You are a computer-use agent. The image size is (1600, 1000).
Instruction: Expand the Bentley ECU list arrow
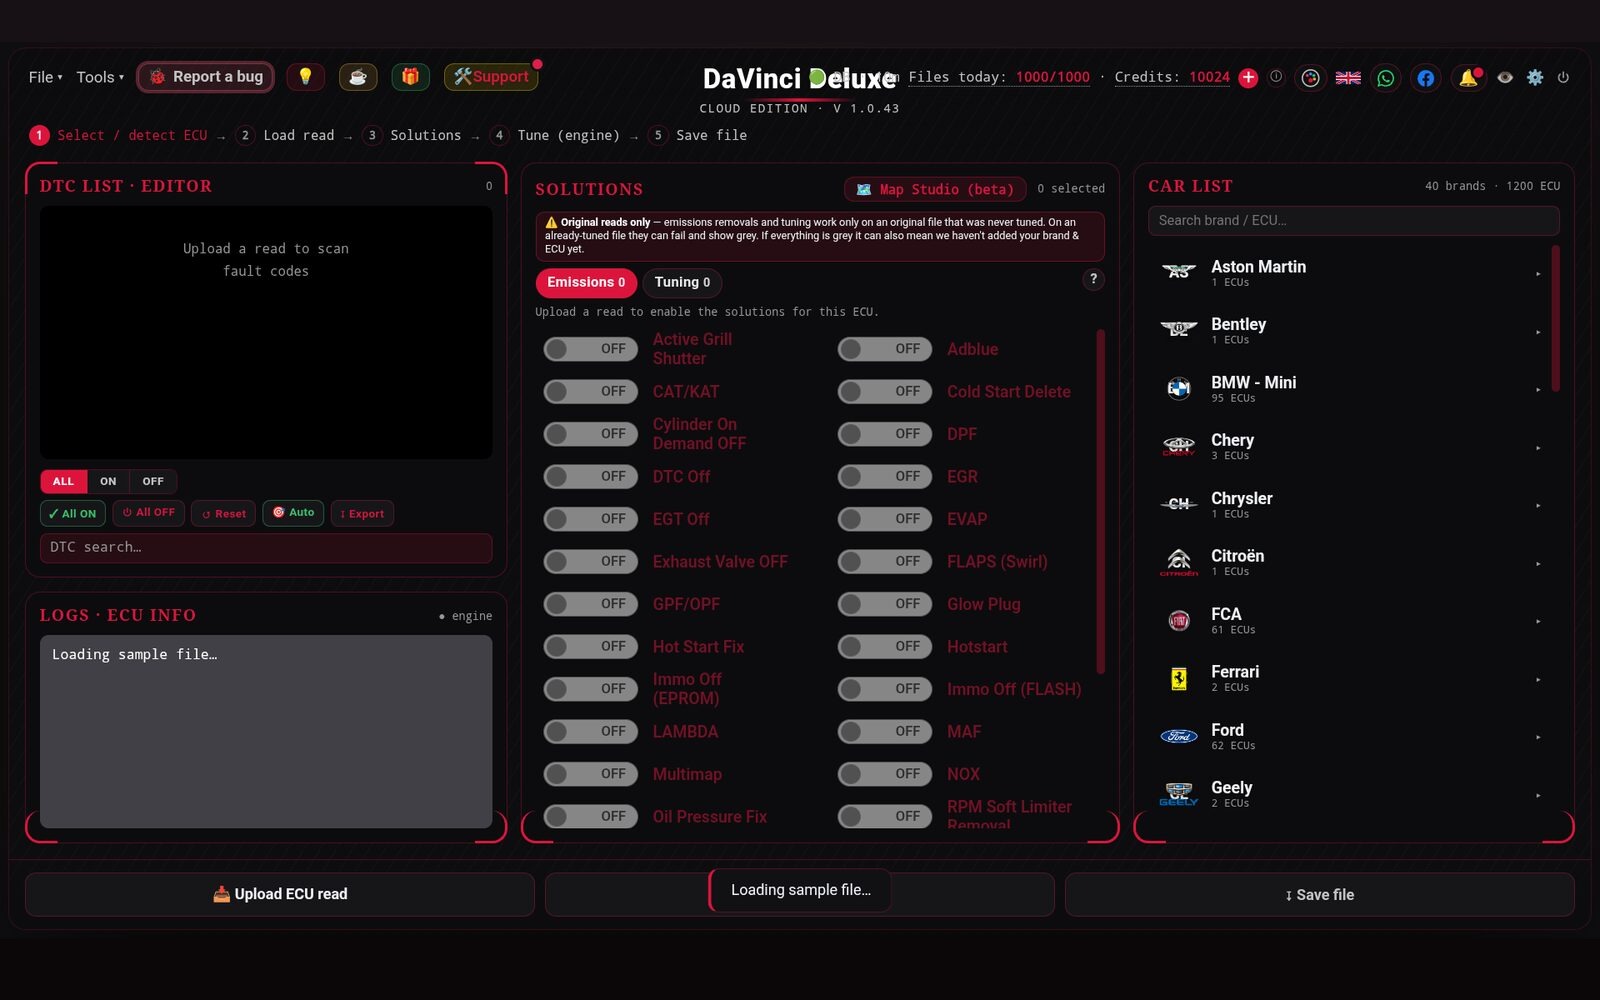coord(1538,331)
